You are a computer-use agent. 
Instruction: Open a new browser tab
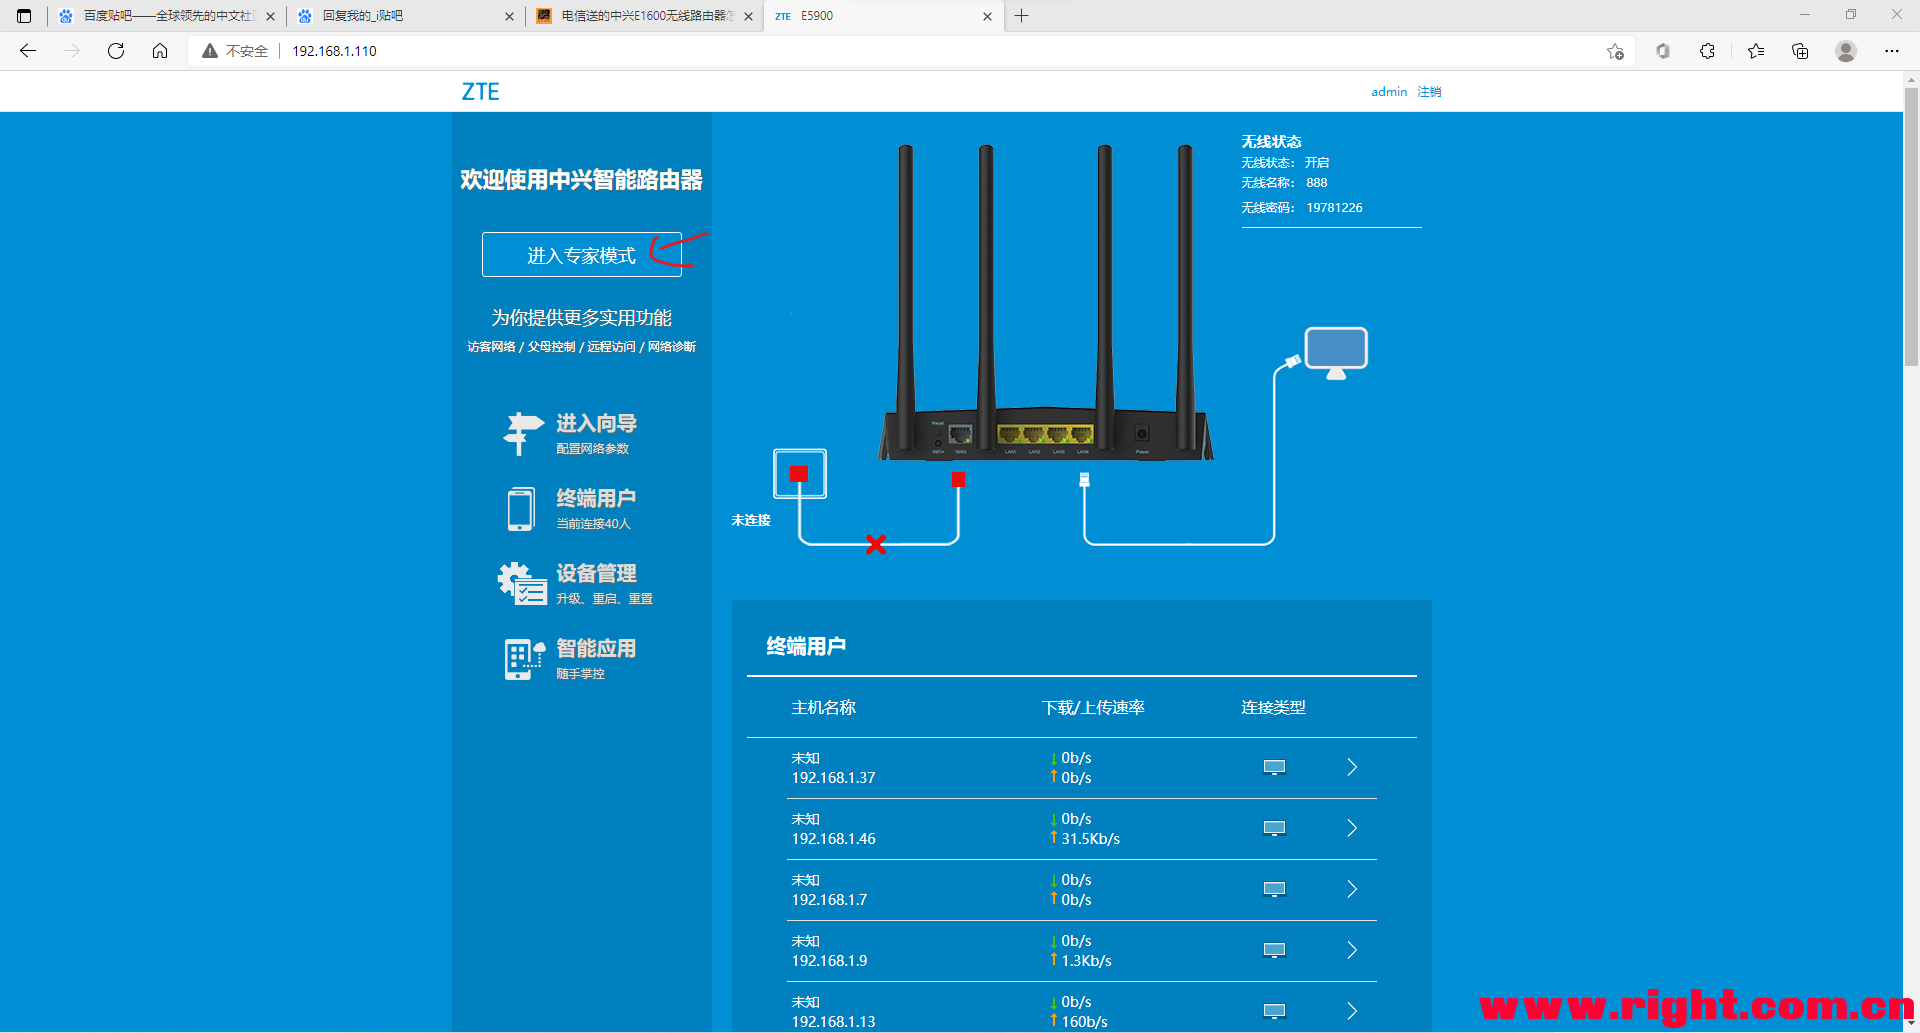tap(1021, 16)
